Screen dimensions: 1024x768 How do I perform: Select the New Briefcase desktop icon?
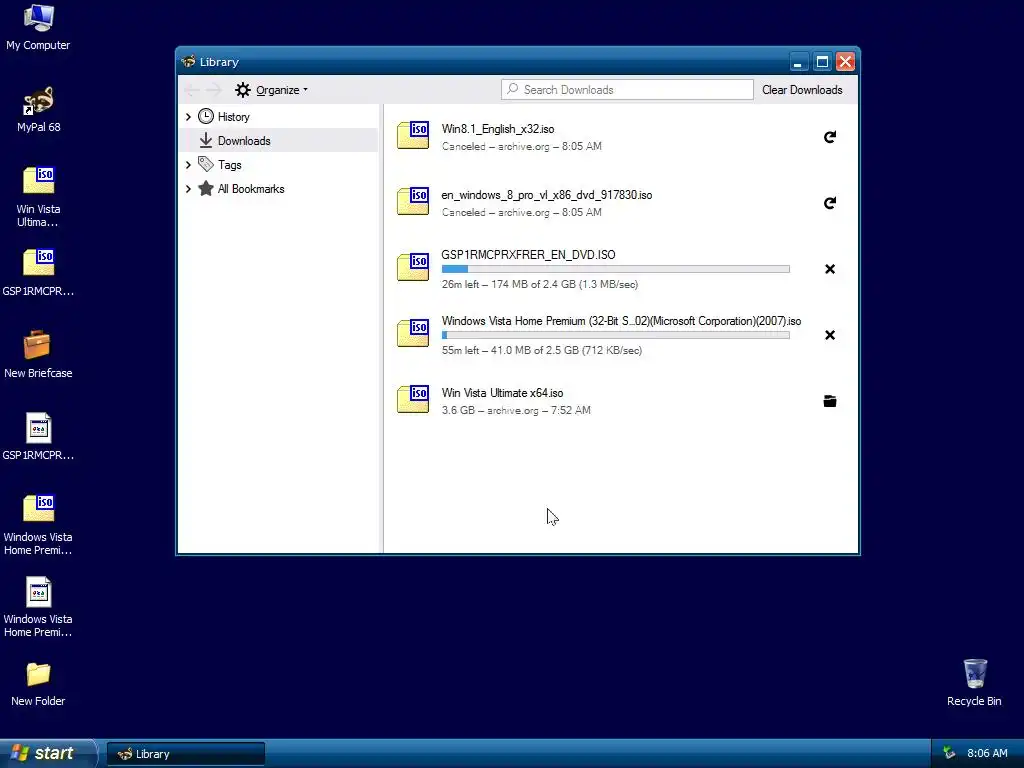tap(38, 355)
